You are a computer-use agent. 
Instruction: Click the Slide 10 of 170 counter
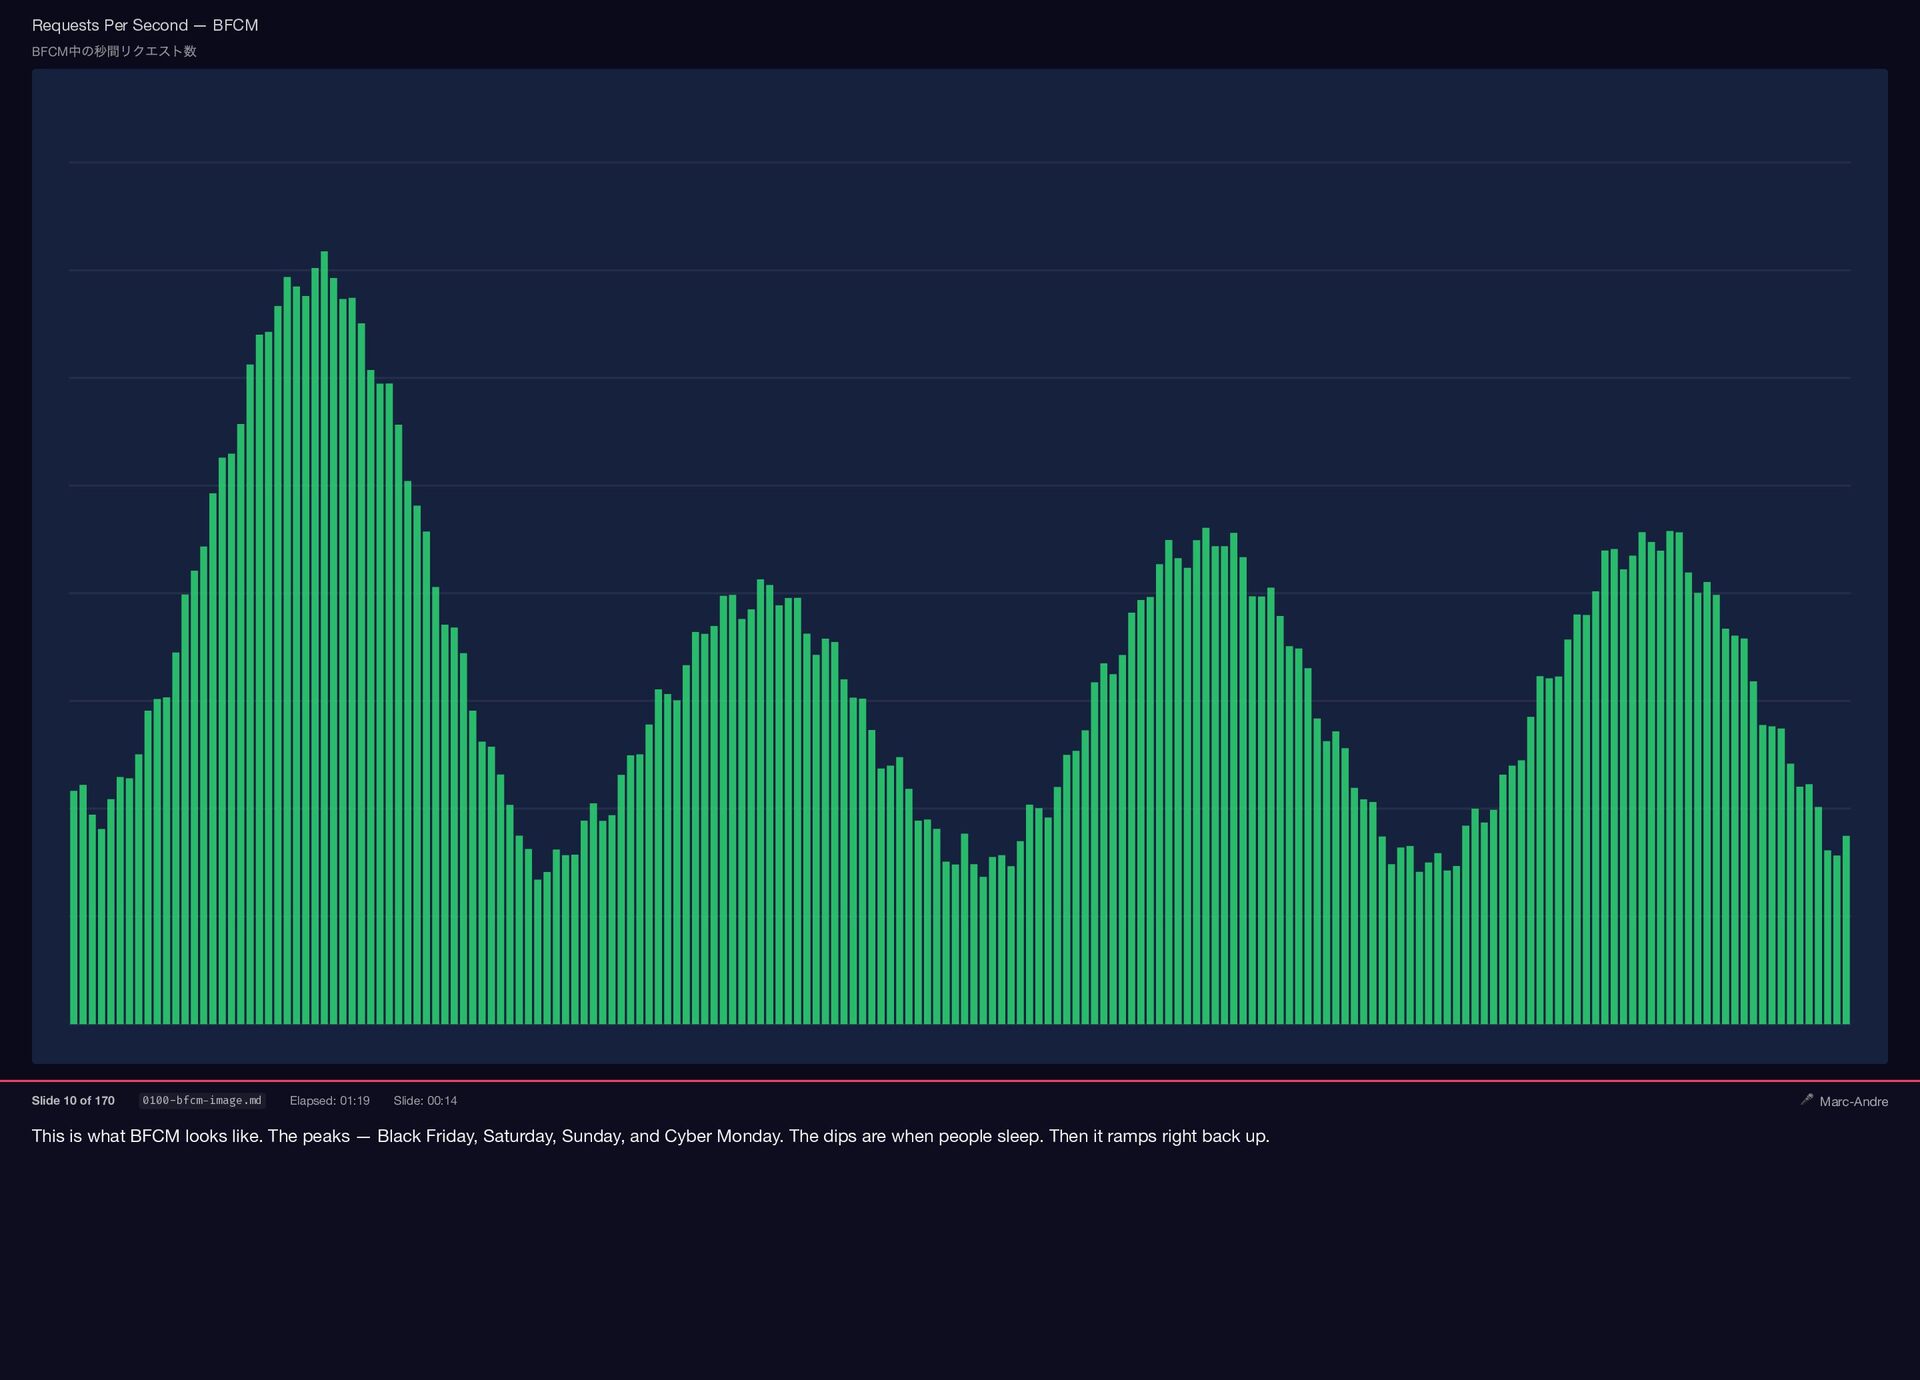73,1100
